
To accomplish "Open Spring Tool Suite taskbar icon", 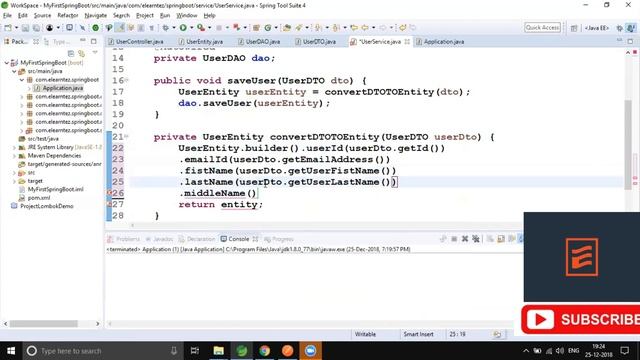I will pyautogui.click(x=242, y=351).
